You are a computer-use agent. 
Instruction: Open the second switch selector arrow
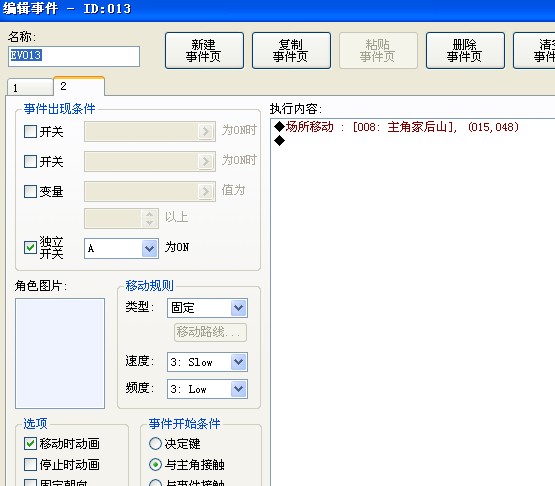tap(206, 162)
